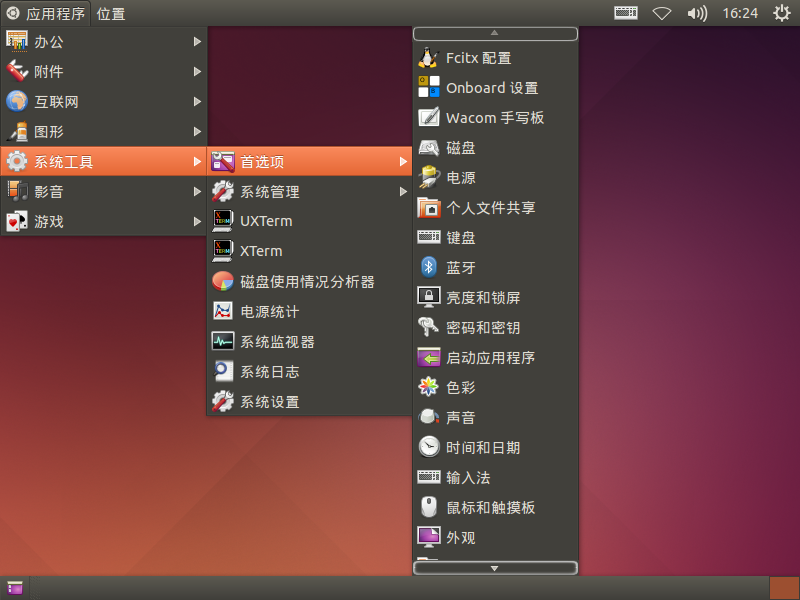
Task: Expand the 附件 submenu arrow
Action: [197, 71]
